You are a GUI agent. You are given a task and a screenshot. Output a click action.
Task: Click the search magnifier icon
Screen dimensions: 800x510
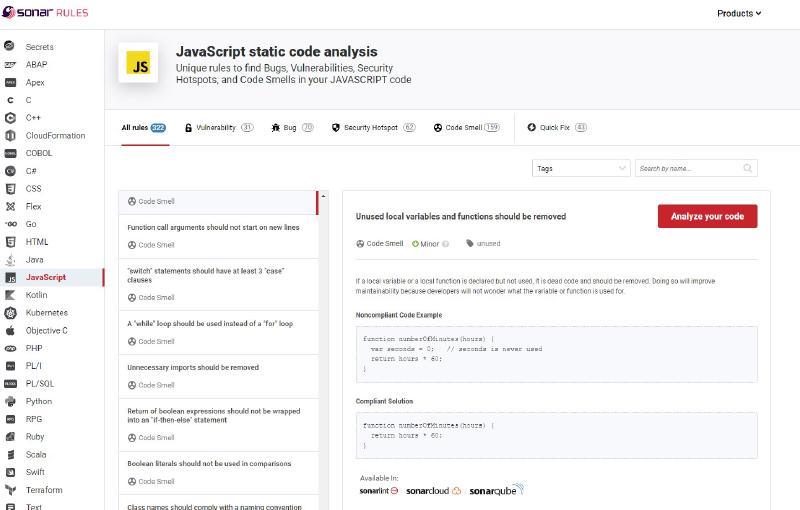(x=747, y=168)
